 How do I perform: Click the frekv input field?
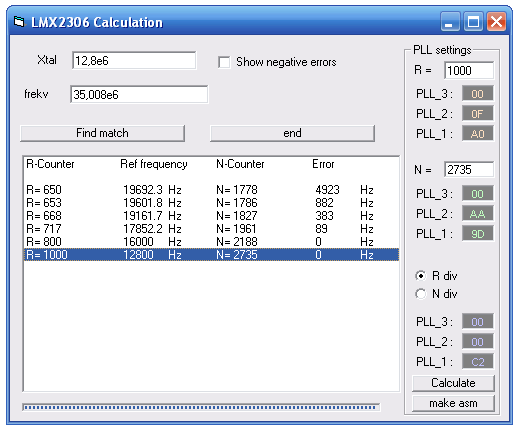[x=139, y=95]
